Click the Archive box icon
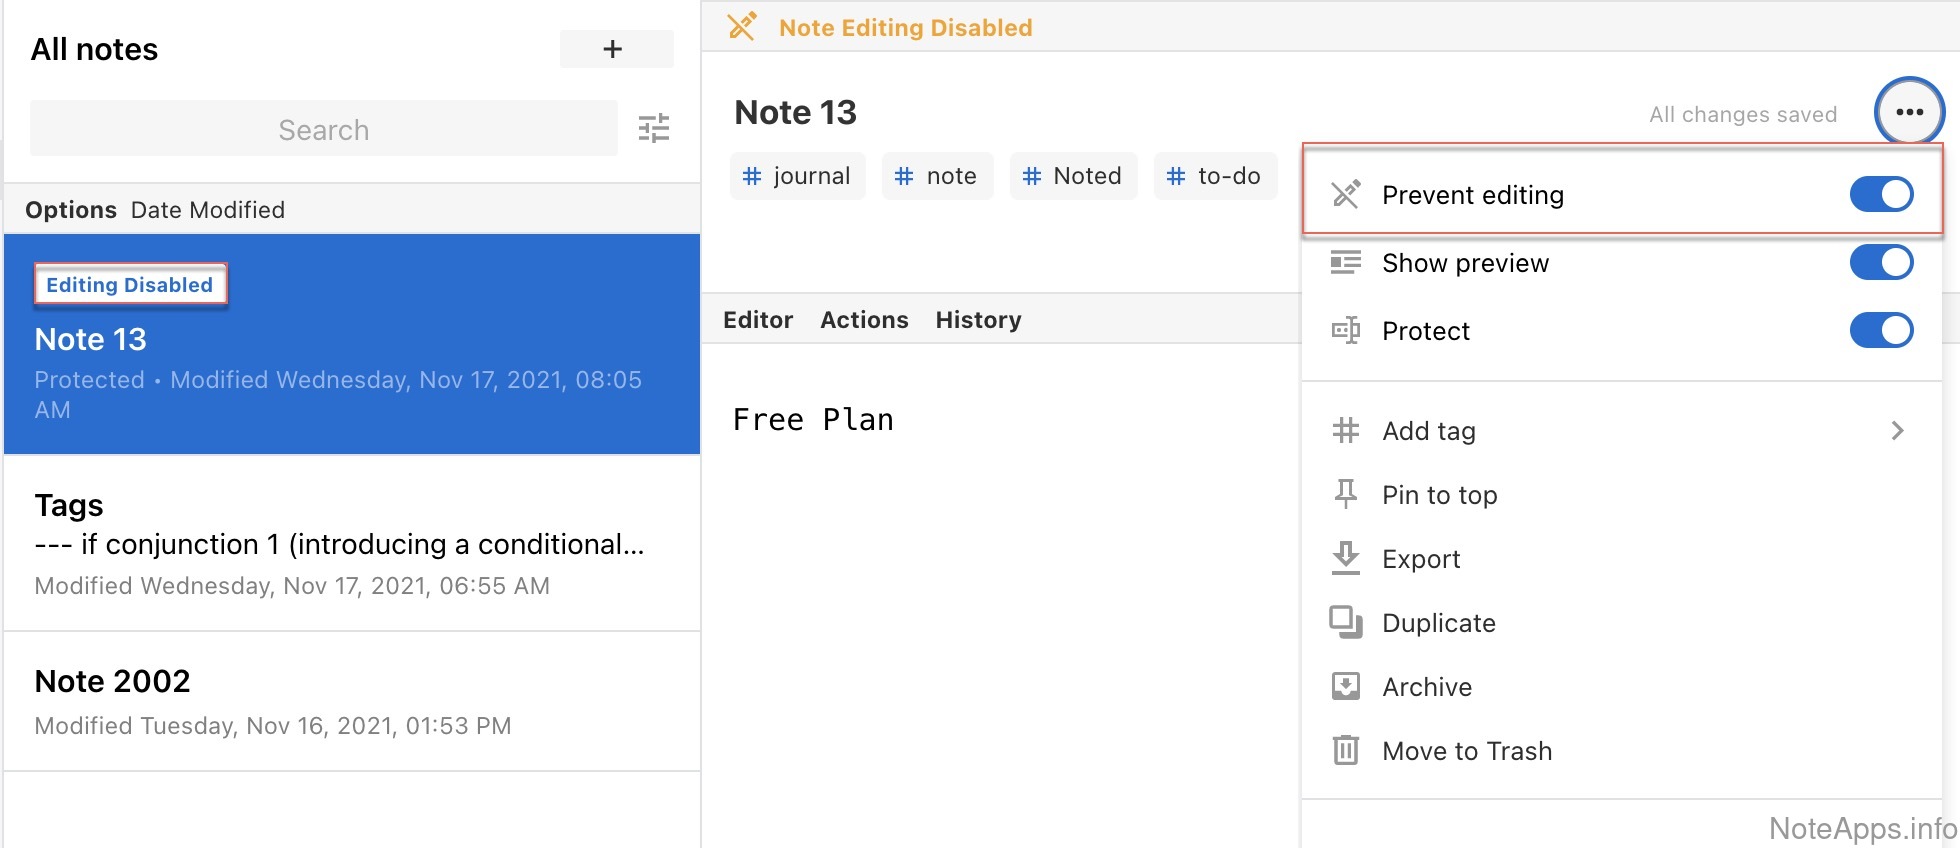1960x848 pixels. (x=1346, y=686)
